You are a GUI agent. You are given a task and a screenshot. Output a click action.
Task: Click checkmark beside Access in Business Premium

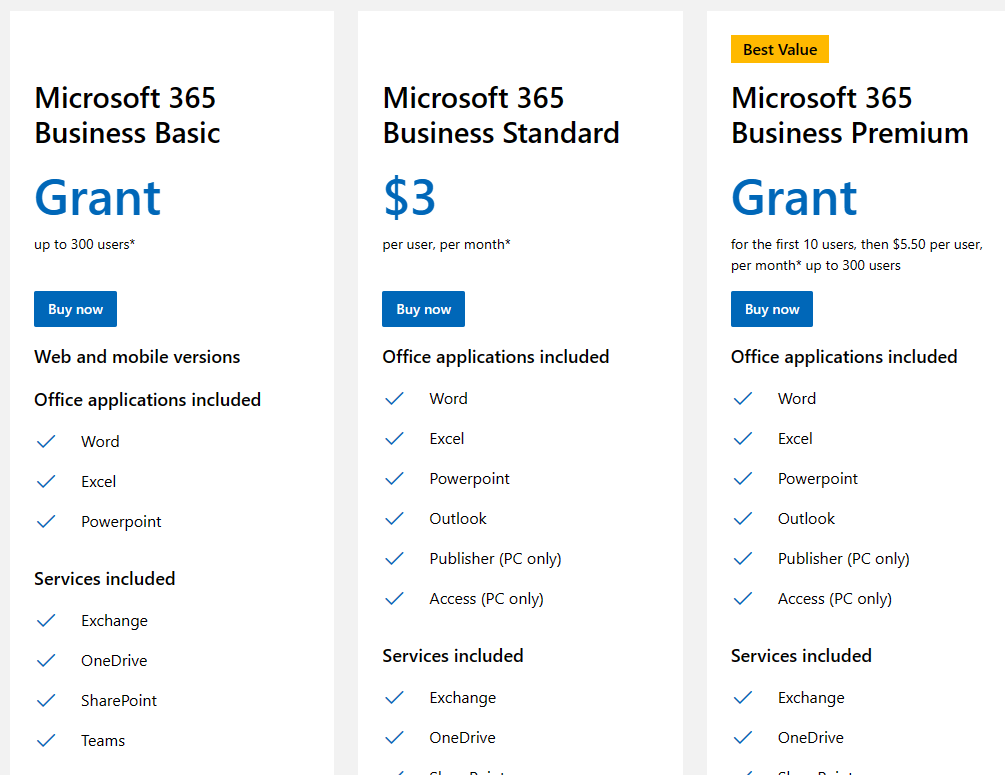point(742,598)
